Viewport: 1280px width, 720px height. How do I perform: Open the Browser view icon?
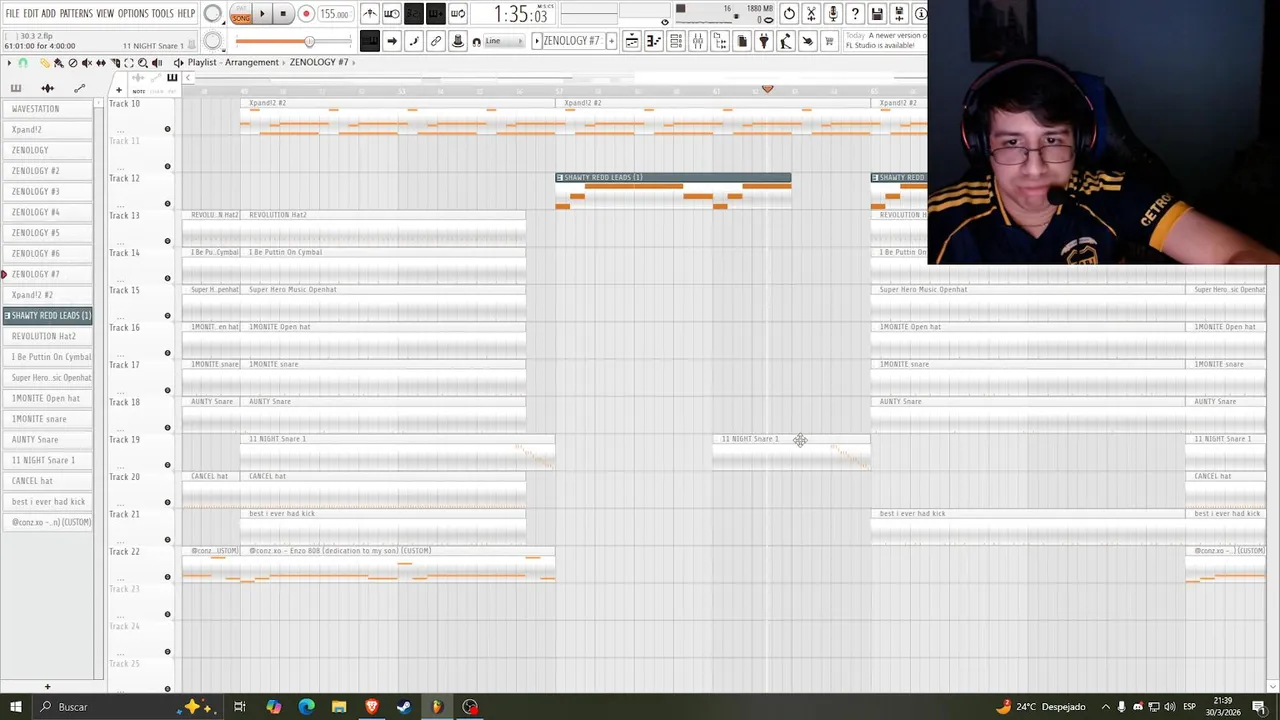[x=720, y=41]
